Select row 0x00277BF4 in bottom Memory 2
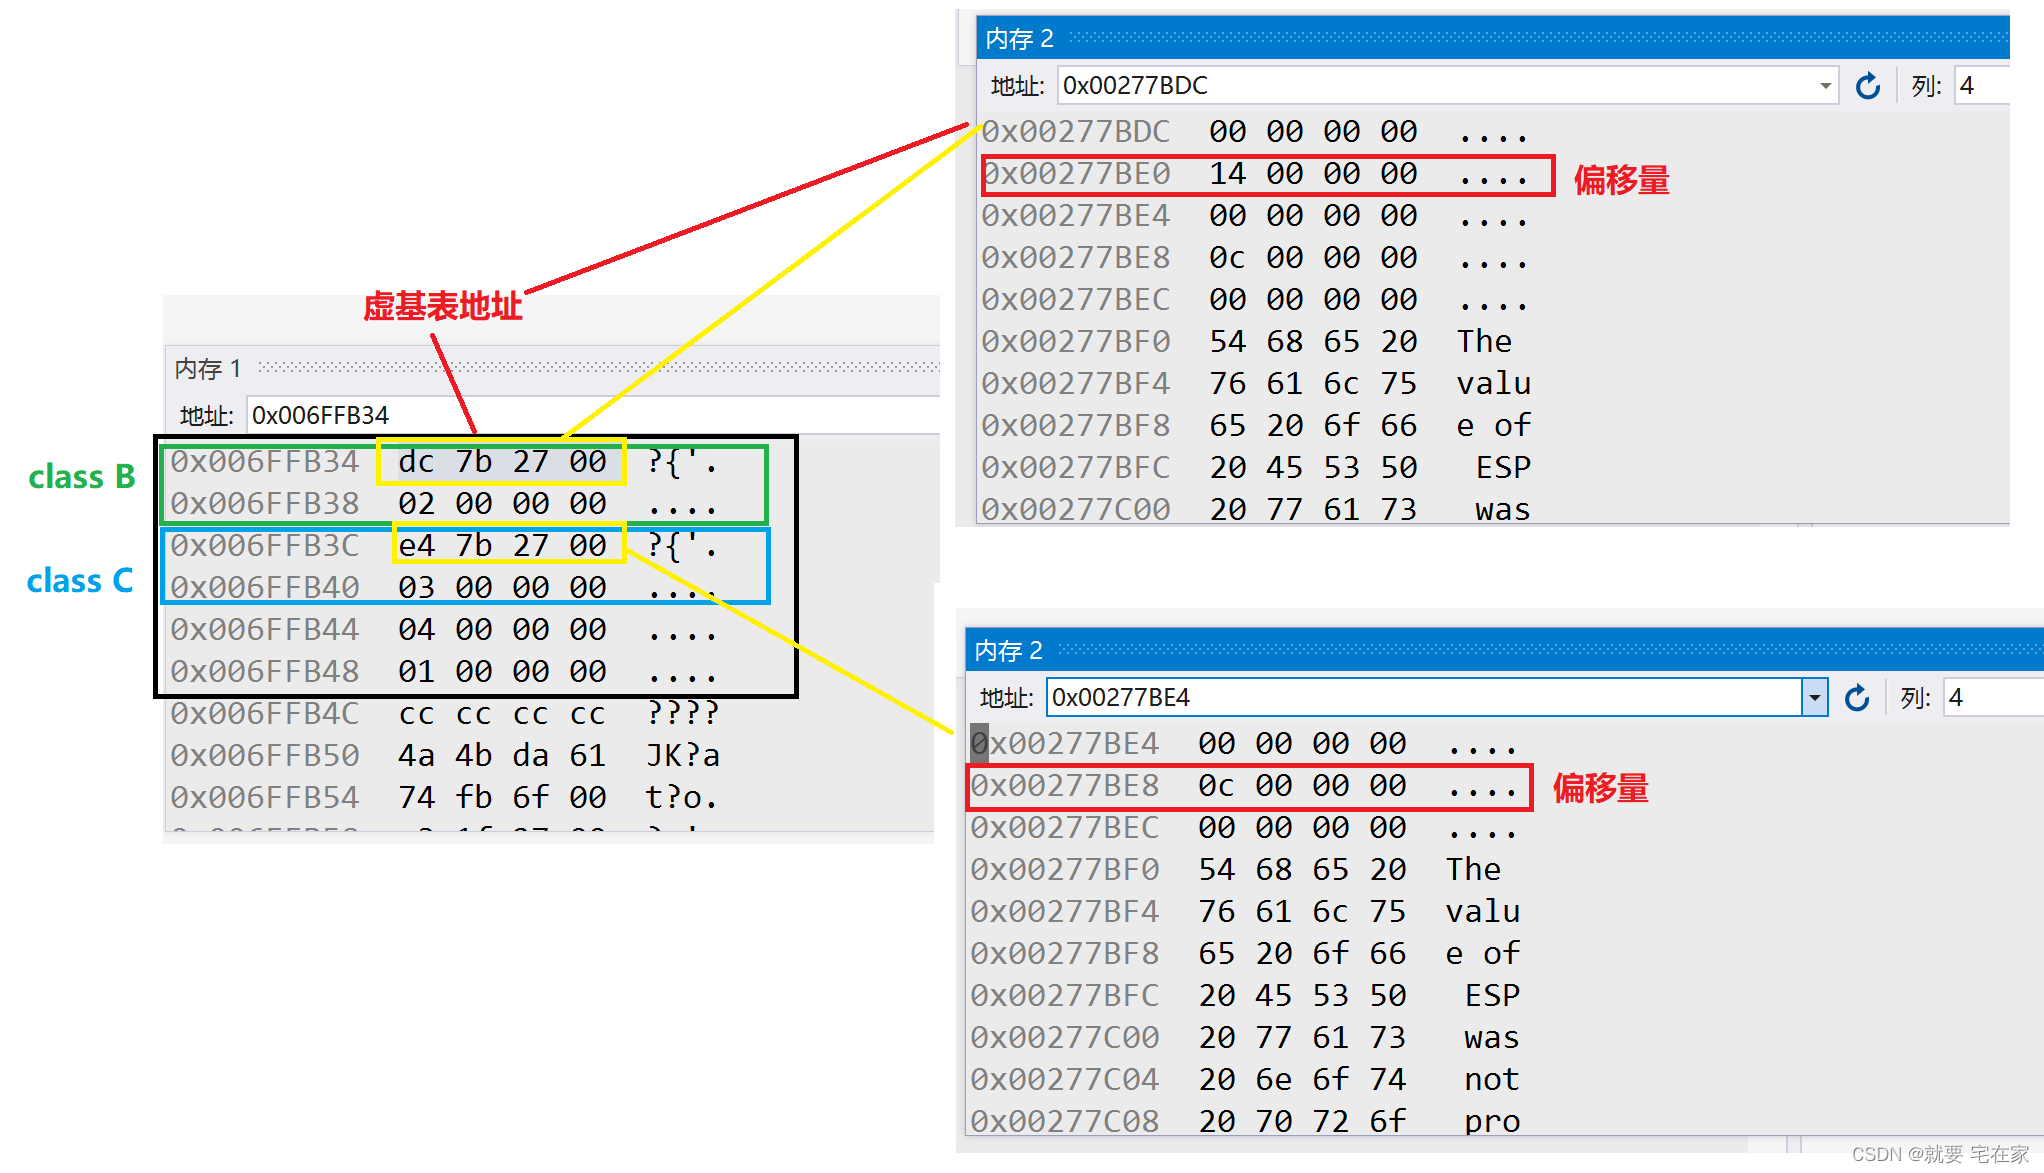The width and height of the screenshot is (2044, 1173). [x=1244, y=912]
